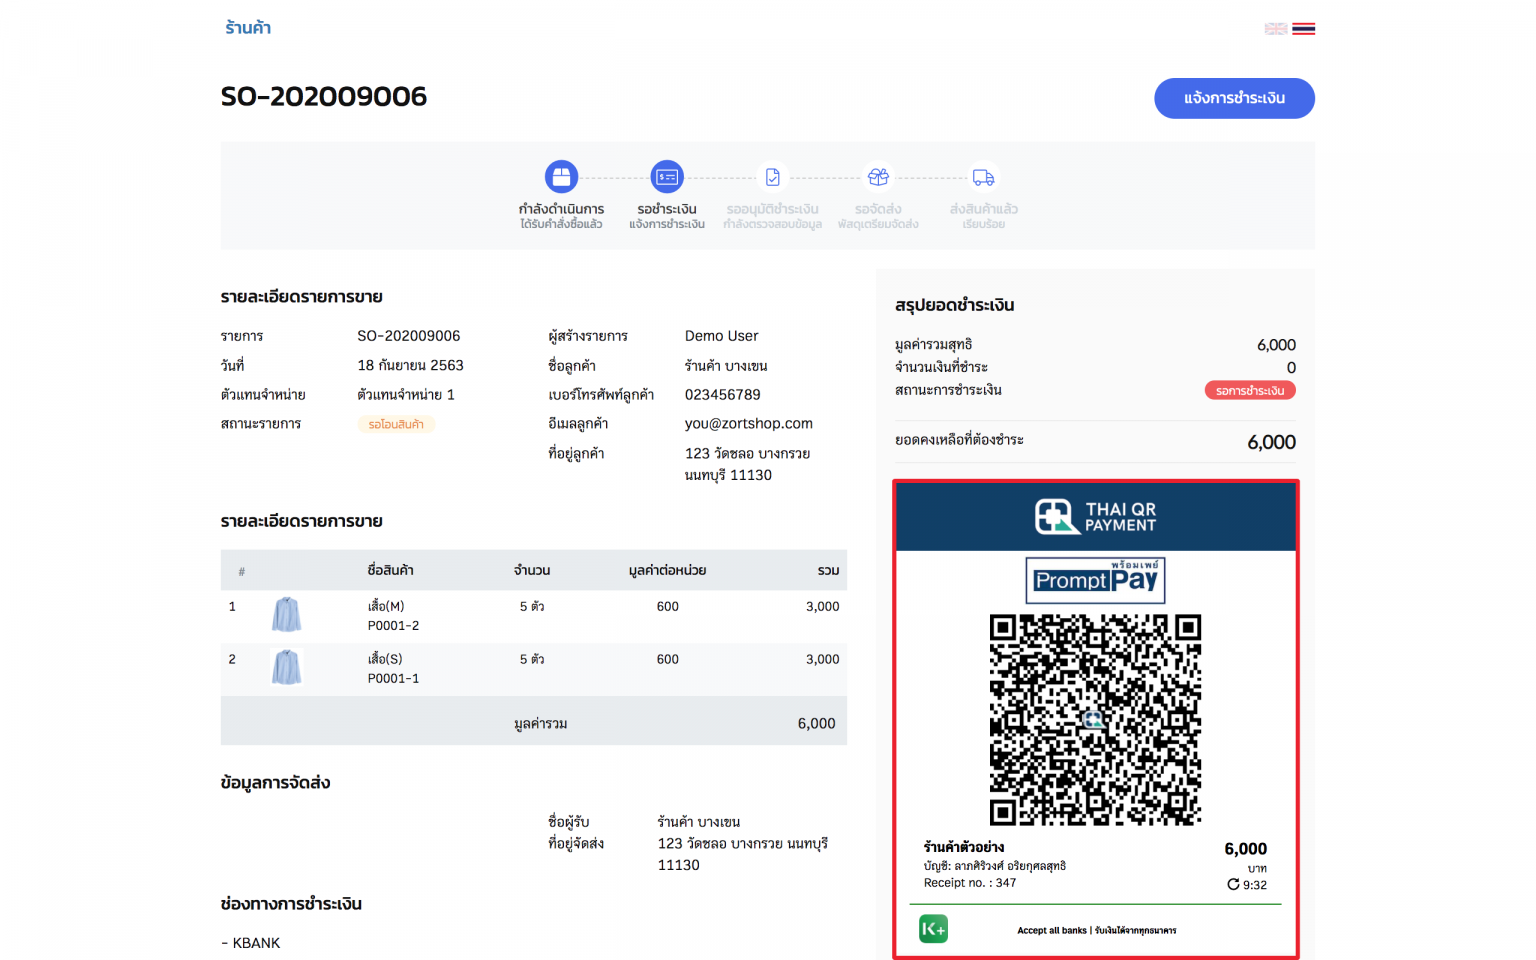Click the รอโอนสินค้า order status badge

point(396,424)
